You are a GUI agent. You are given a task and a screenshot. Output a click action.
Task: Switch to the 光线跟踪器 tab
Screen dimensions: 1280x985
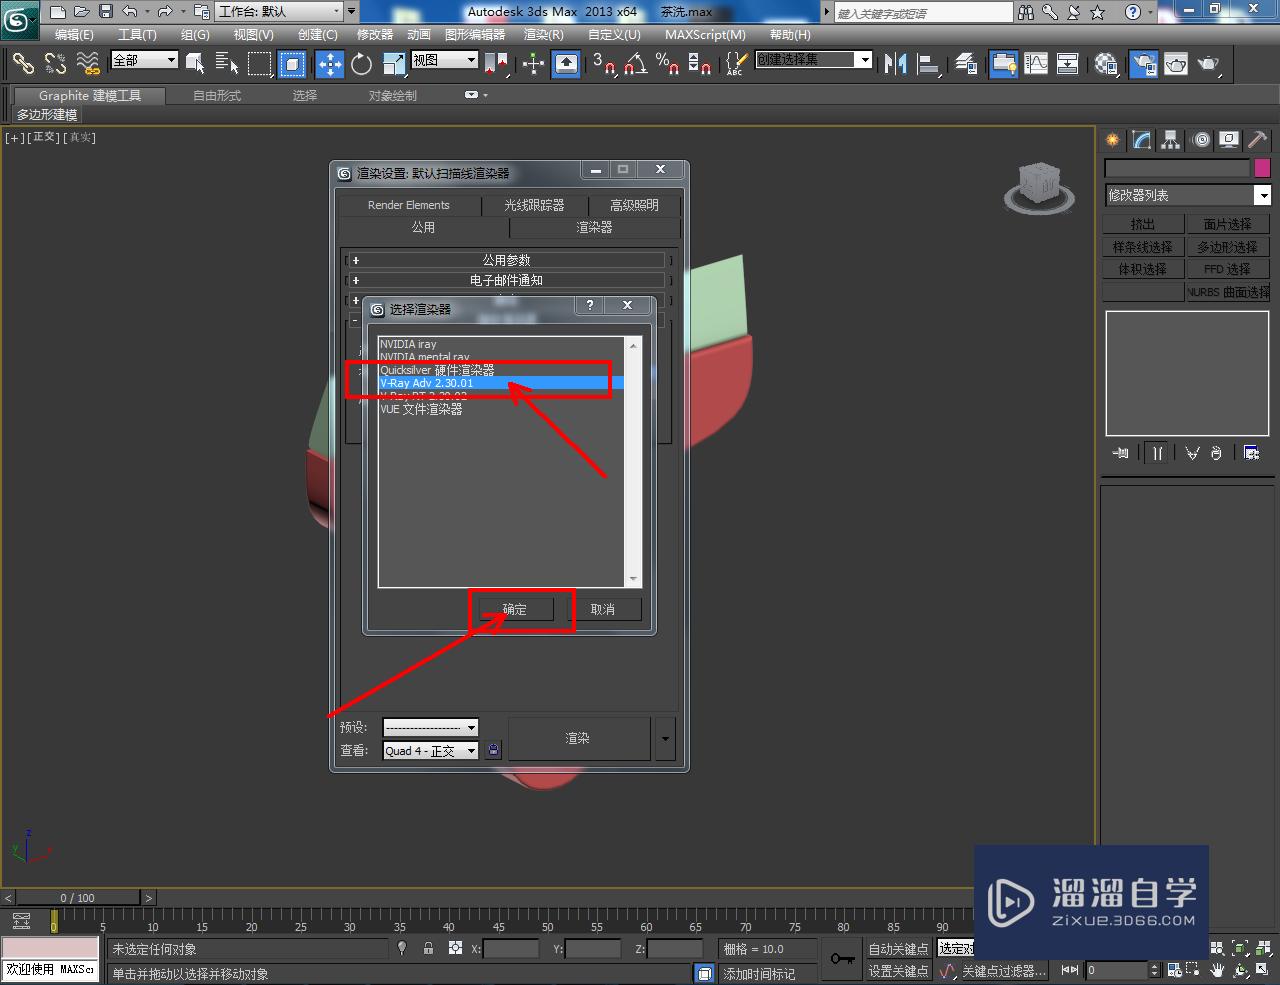[534, 205]
